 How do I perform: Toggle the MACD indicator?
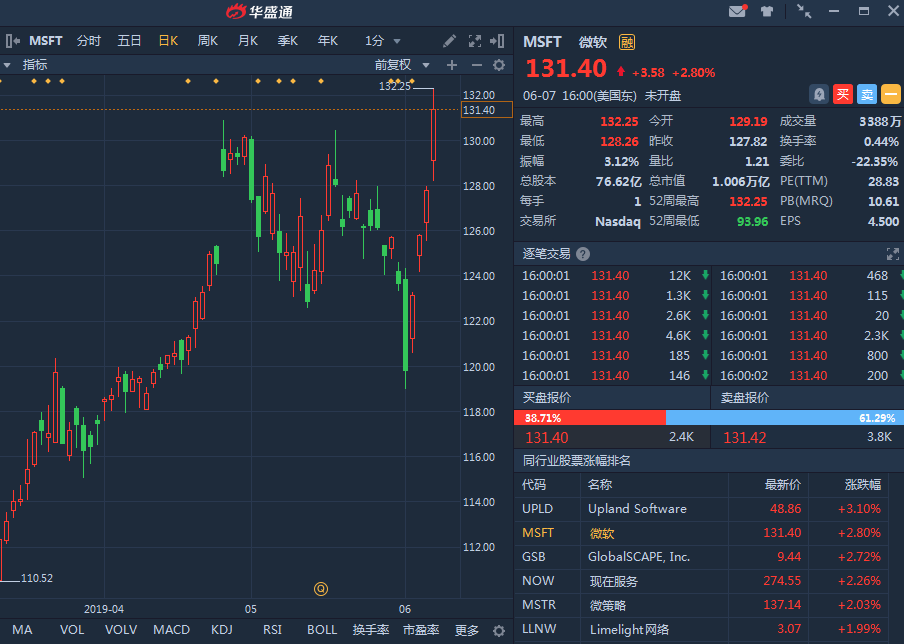pos(171,630)
